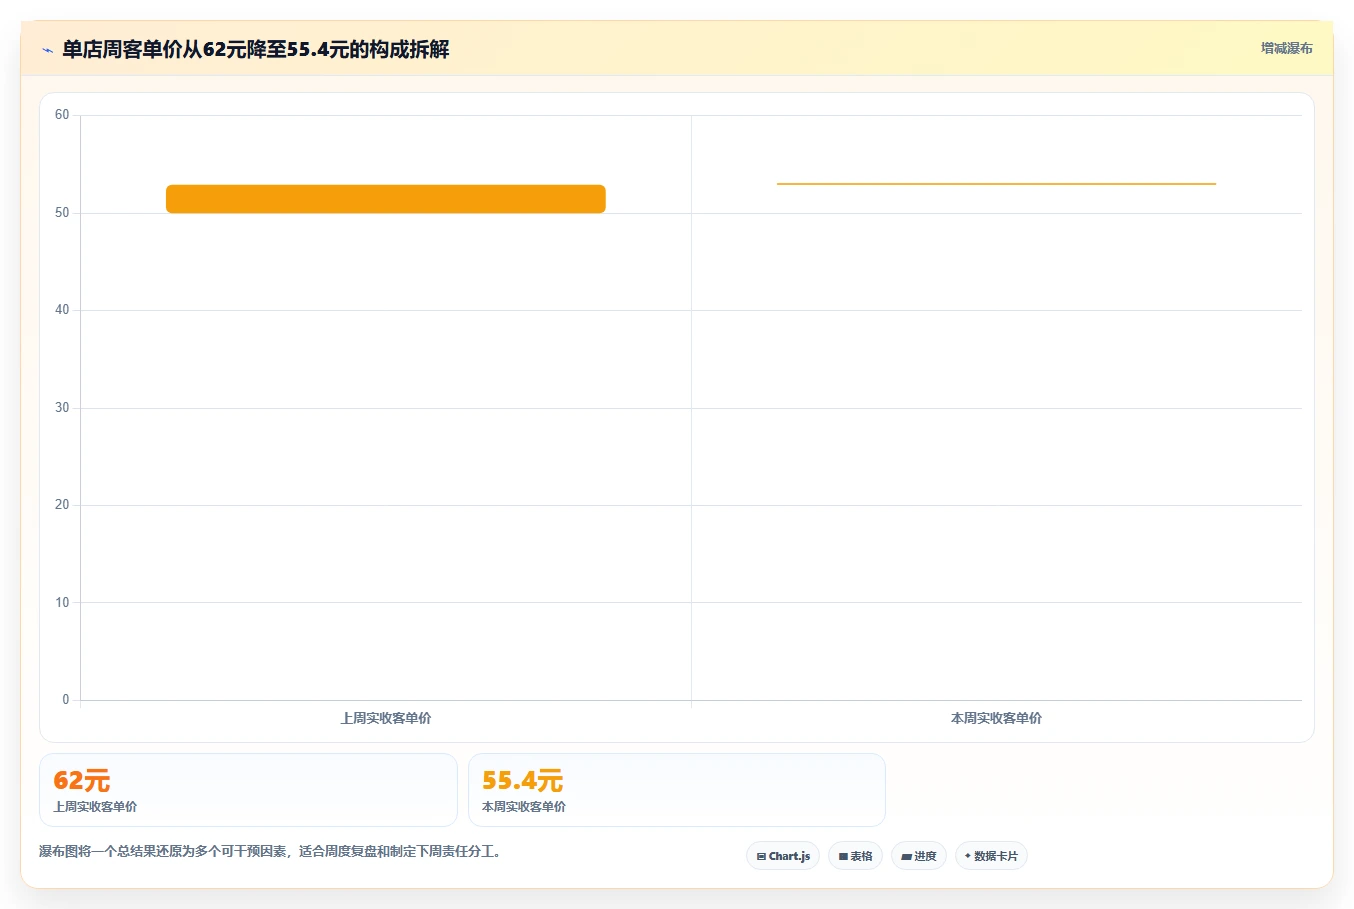Select the 55.4元 data card
Screen dimensions: 1354x909
click(677, 790)
